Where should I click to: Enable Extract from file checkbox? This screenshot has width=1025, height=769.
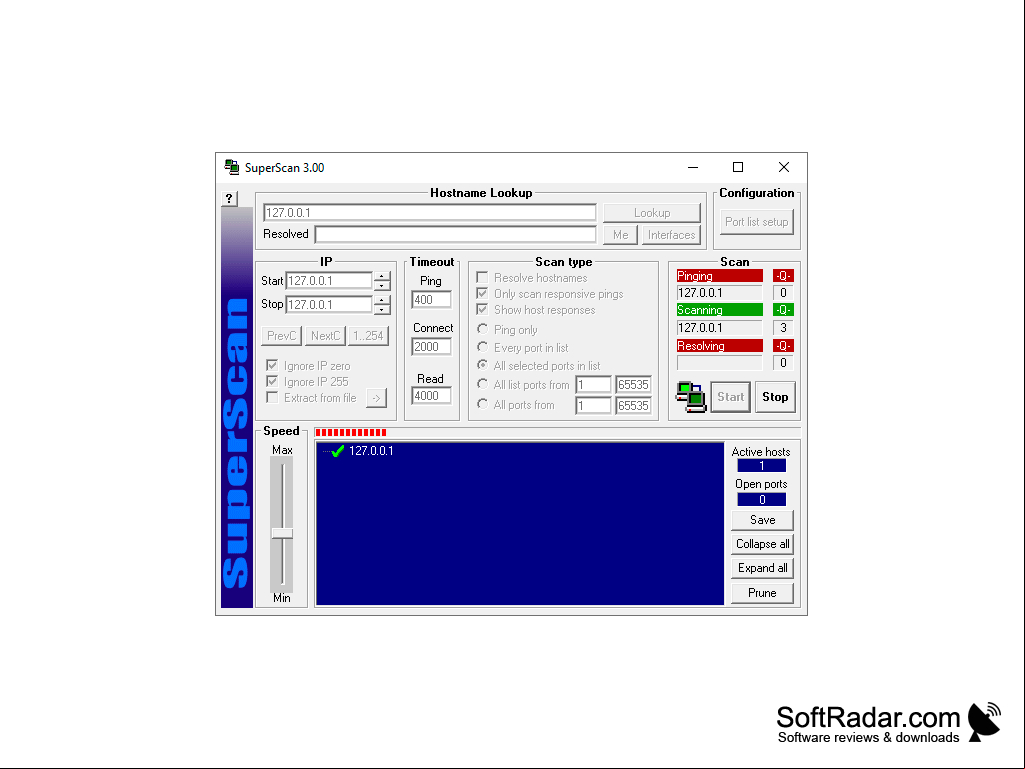[272, 398]
